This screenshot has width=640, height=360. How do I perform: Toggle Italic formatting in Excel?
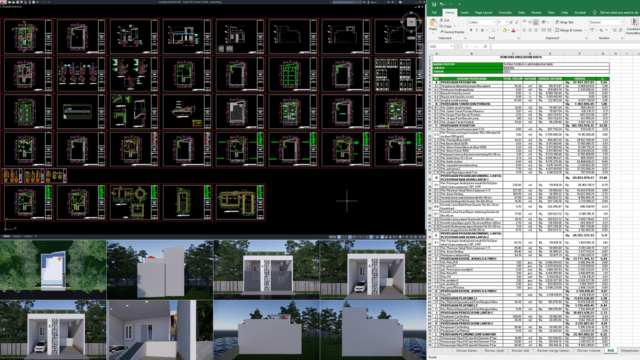(x=476, y=30)
